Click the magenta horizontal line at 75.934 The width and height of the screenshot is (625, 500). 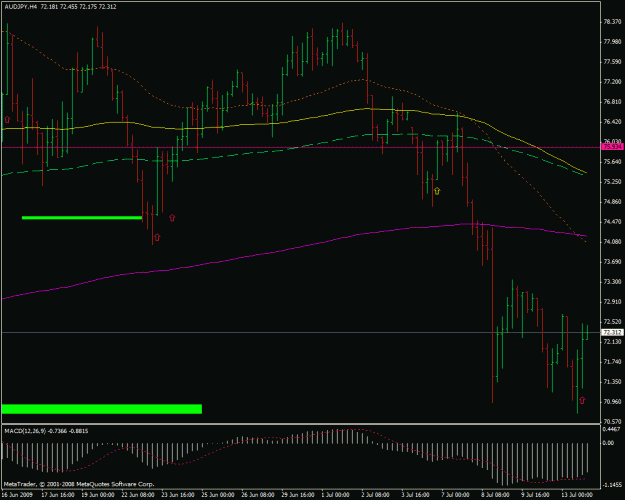(x=299, y=148)
